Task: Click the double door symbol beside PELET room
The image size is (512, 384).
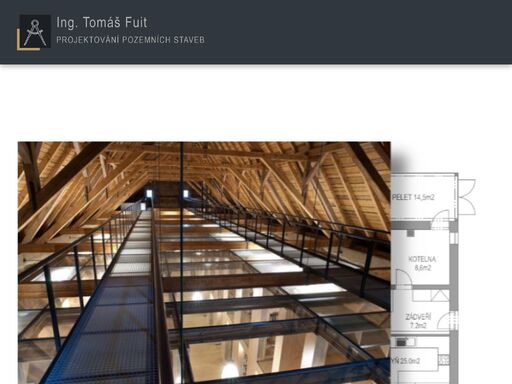Action: pos(467,197)
